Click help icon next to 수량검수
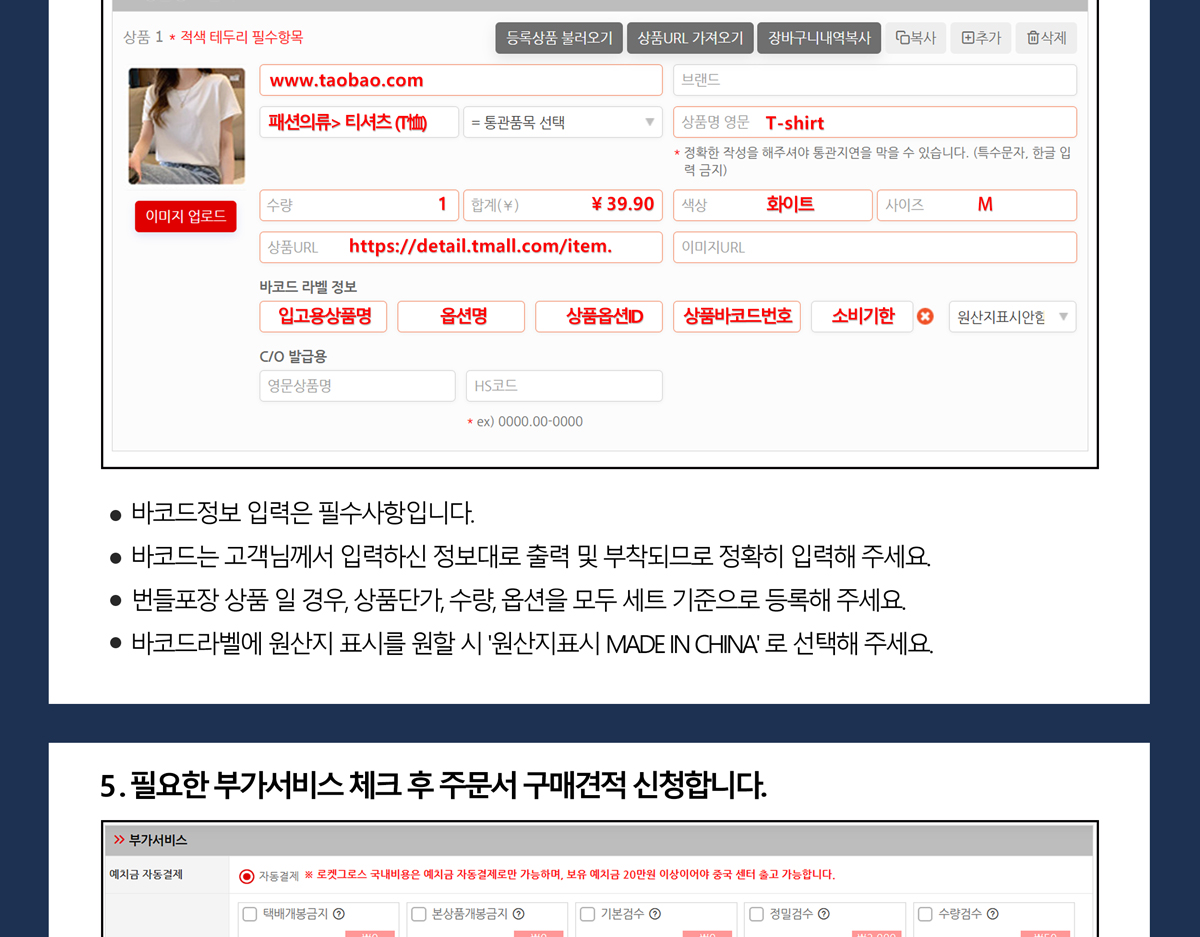The height and width of the screenshot is (937, 1200). [992, 914]
